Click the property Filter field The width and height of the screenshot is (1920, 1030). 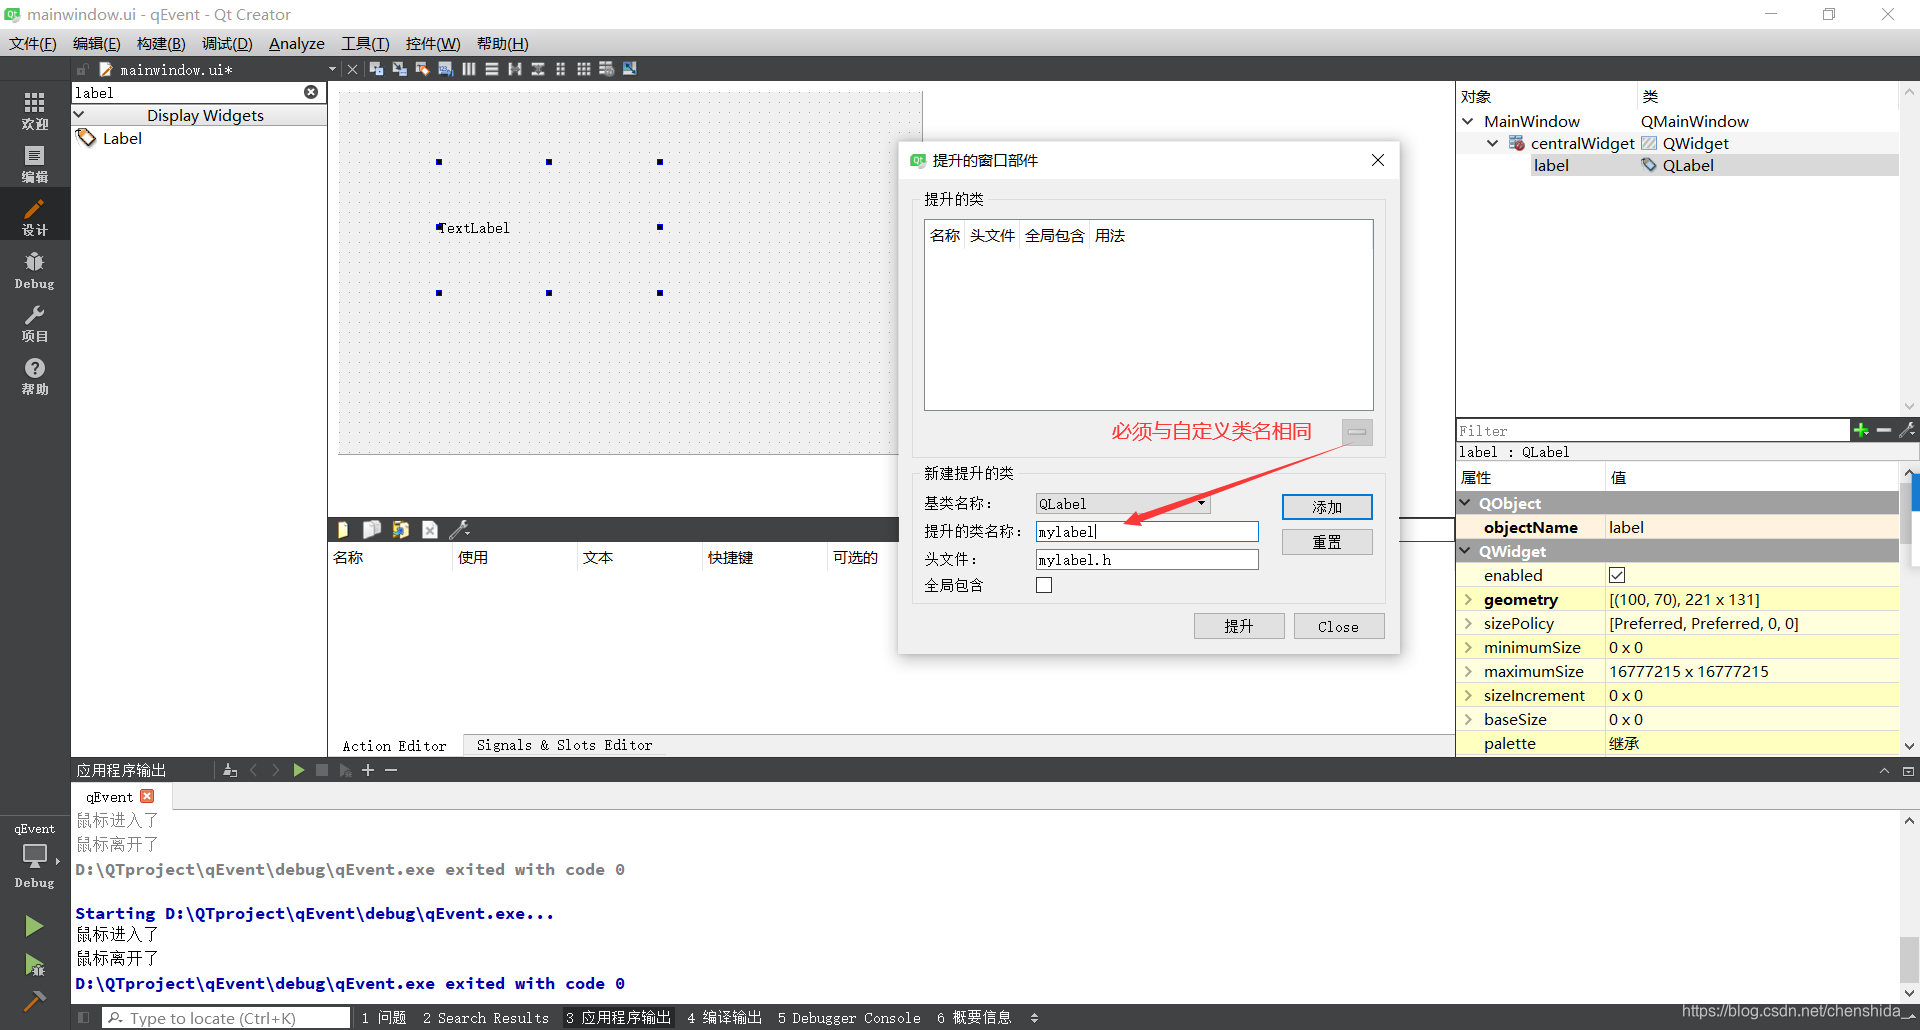(x=1652, y=430)
